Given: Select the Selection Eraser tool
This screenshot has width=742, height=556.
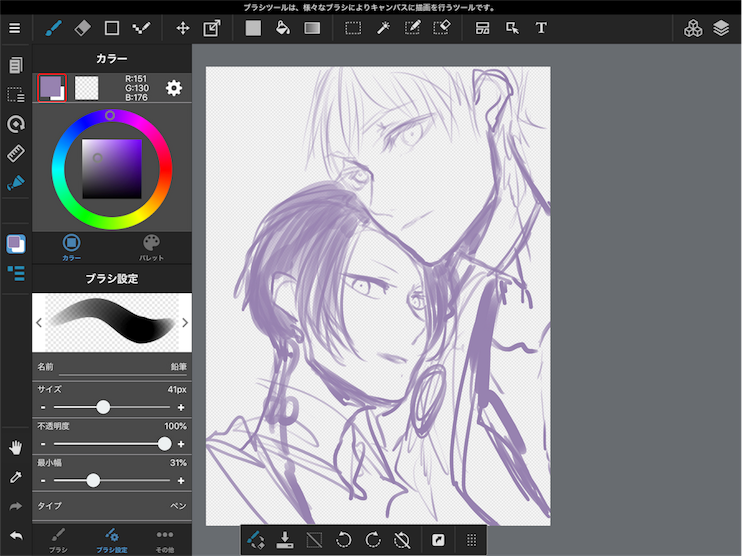Looking at the screenshot, I should click(442, 28).
